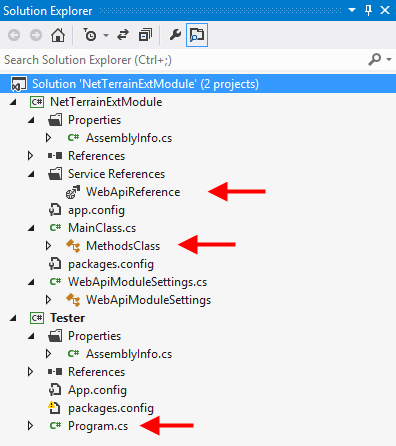Viewport: 396px width, 446px height.
Task: Click NetTerrainExtModule Properties folder icon
Action: pos(55,120)
